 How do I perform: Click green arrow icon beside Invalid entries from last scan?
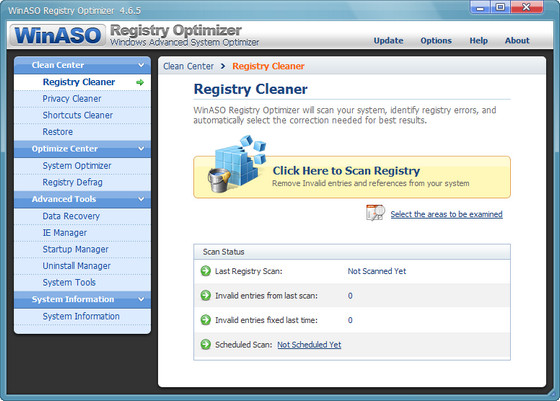click(206, 296)
